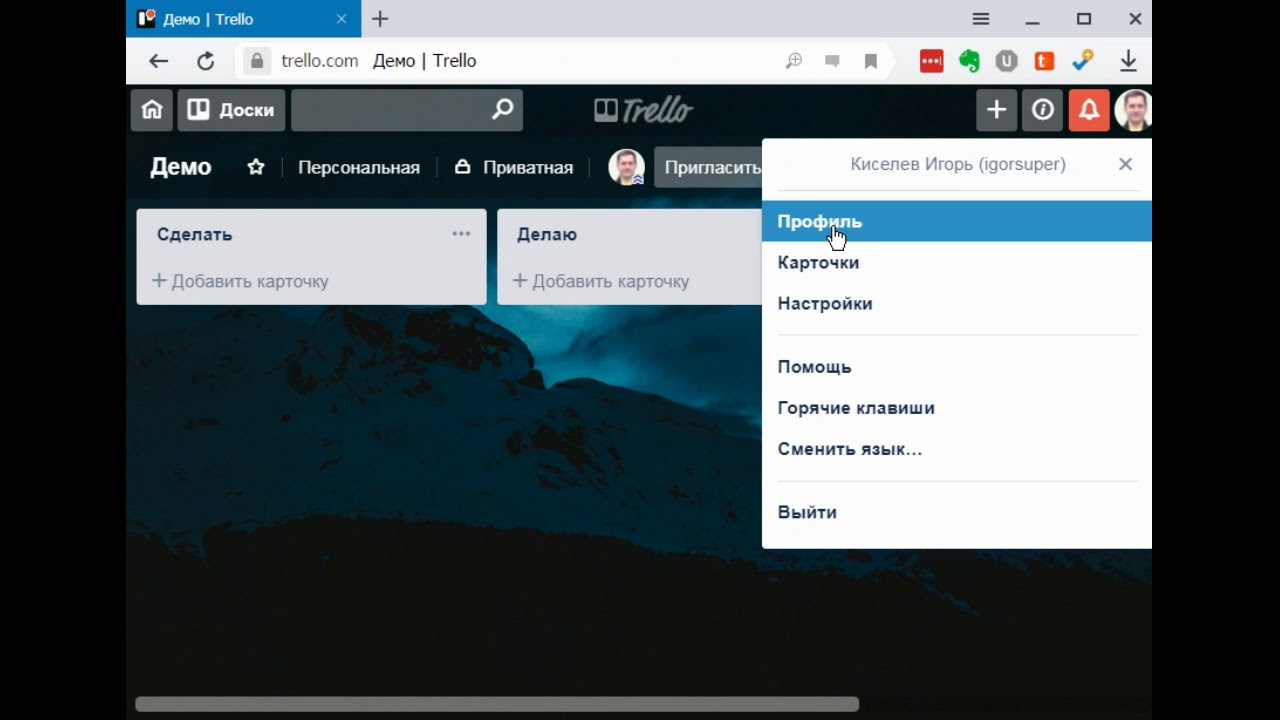
Task: Open a new browser tab
Action: coord(380,19)
